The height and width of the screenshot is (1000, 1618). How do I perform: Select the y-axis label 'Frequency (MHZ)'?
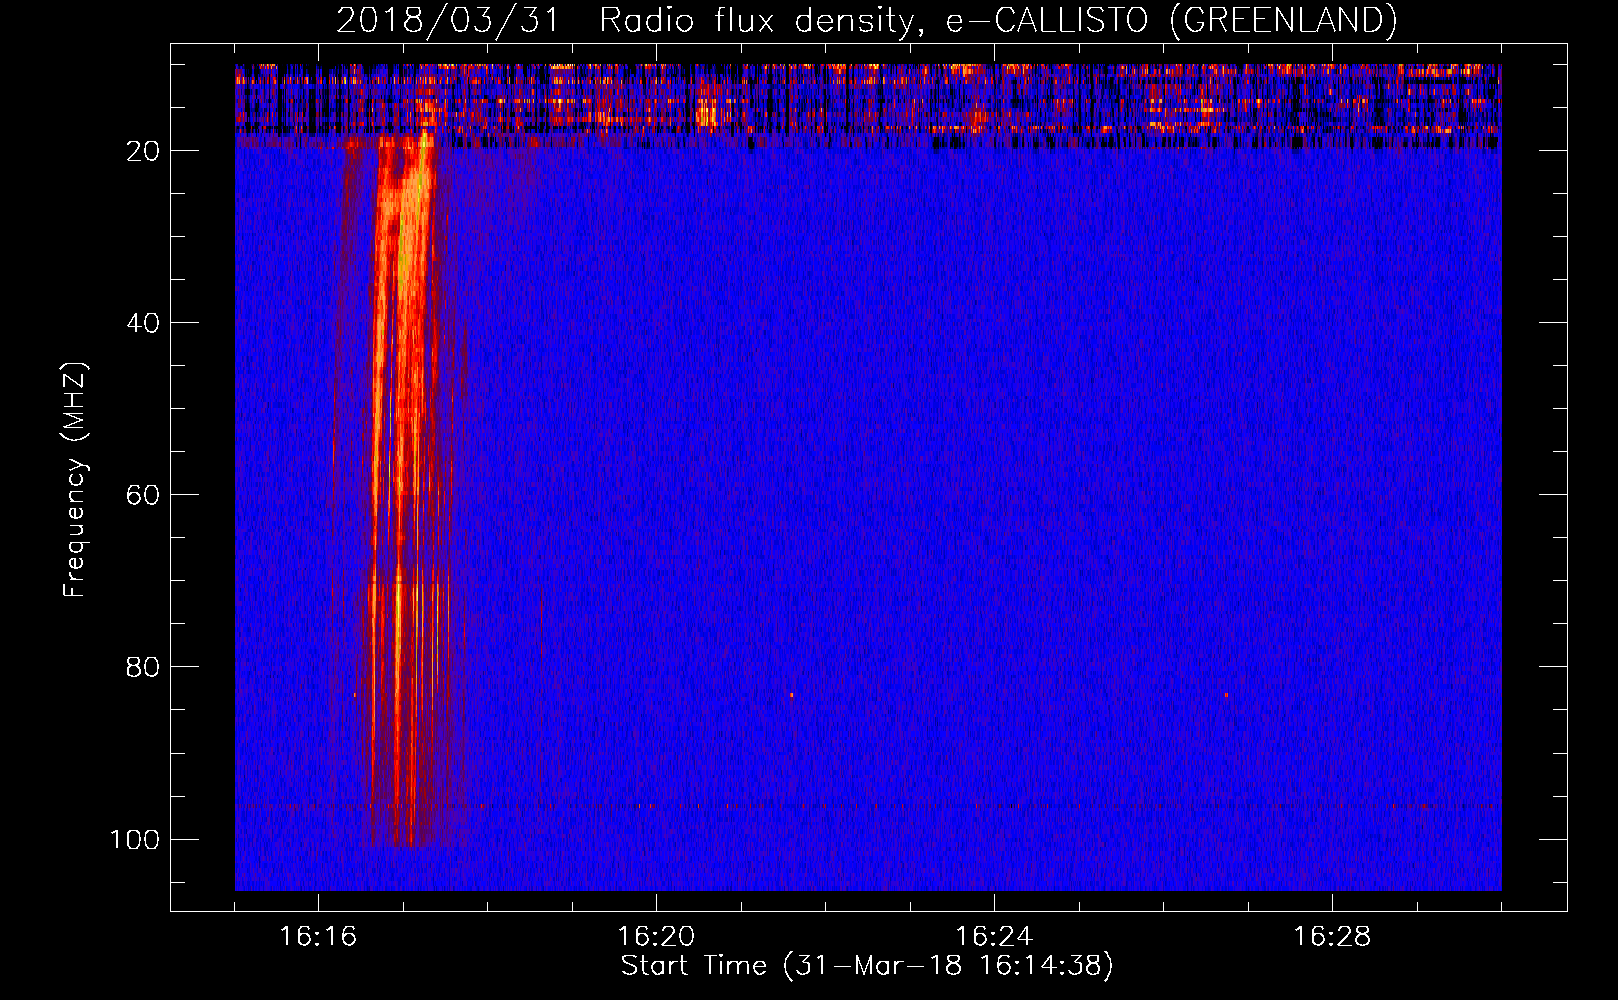pyautogui.click(x=75, y=479)
